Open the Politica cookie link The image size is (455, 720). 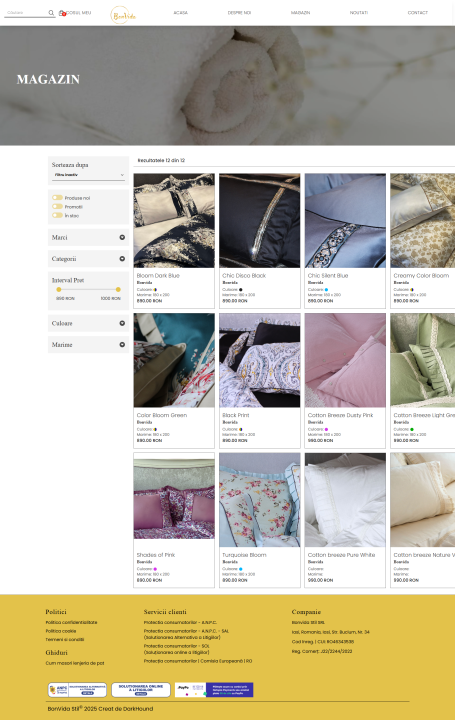pos(61,631)
